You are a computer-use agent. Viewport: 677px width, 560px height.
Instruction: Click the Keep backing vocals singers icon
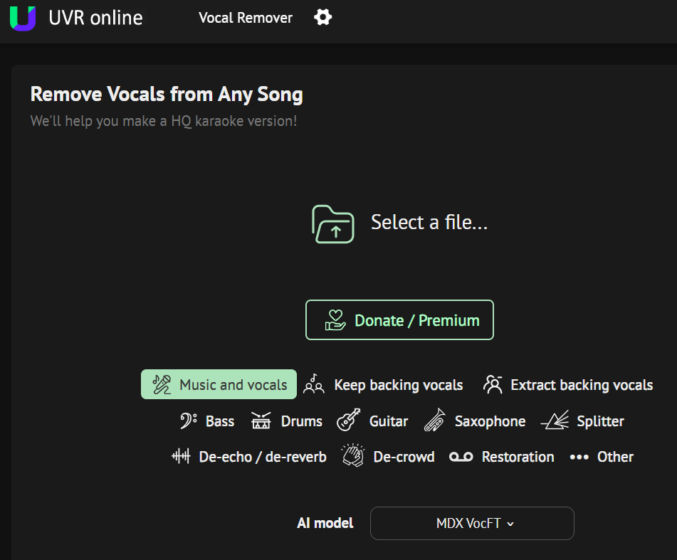coord(314,384)
